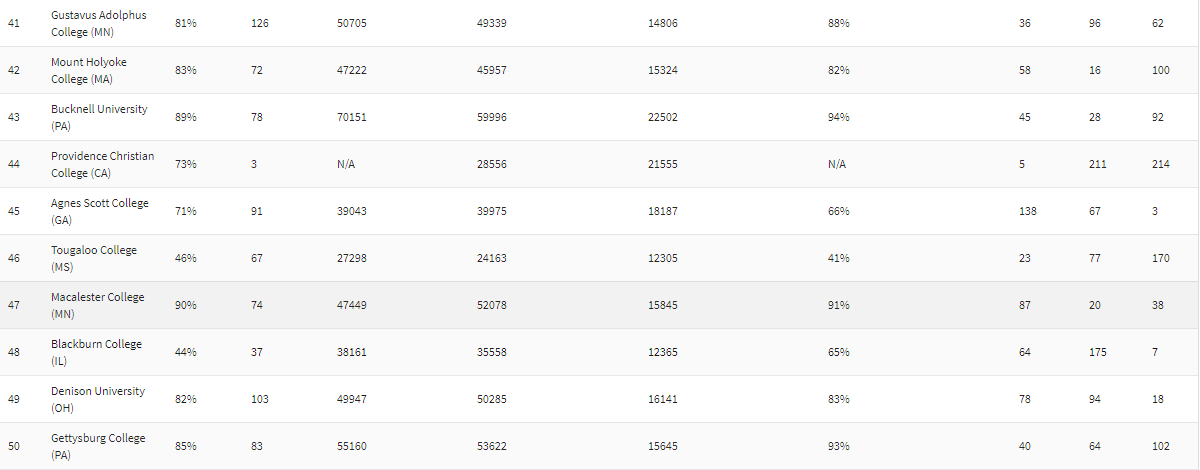Viewport: 1200px width, 470px height.
Task: Click Tougaloo College (MS) name
Action: (x=94, y=258)
